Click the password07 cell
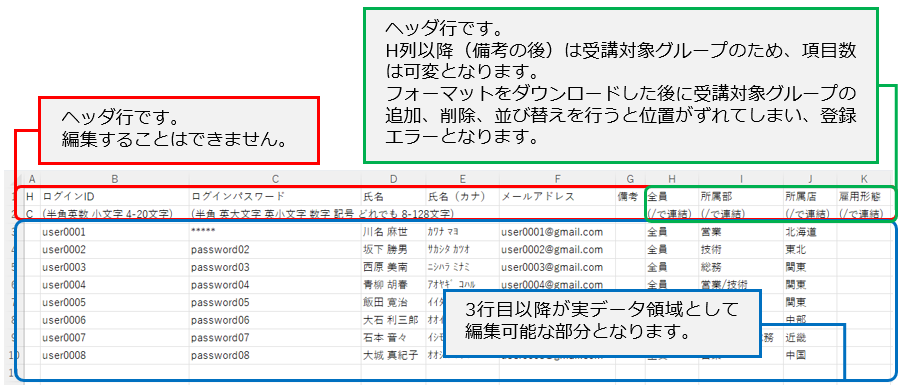Screen dimensions: 902x388 click(x=275, y=337)
